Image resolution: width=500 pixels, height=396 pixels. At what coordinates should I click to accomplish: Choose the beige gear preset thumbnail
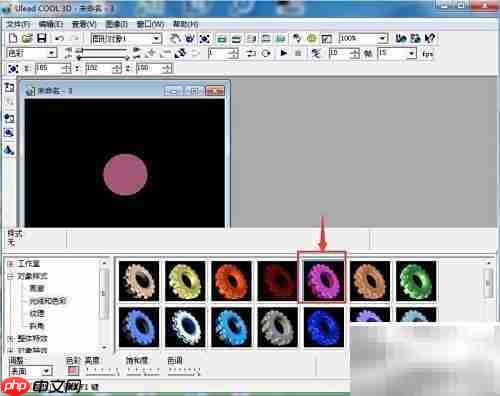click(139, 281)
